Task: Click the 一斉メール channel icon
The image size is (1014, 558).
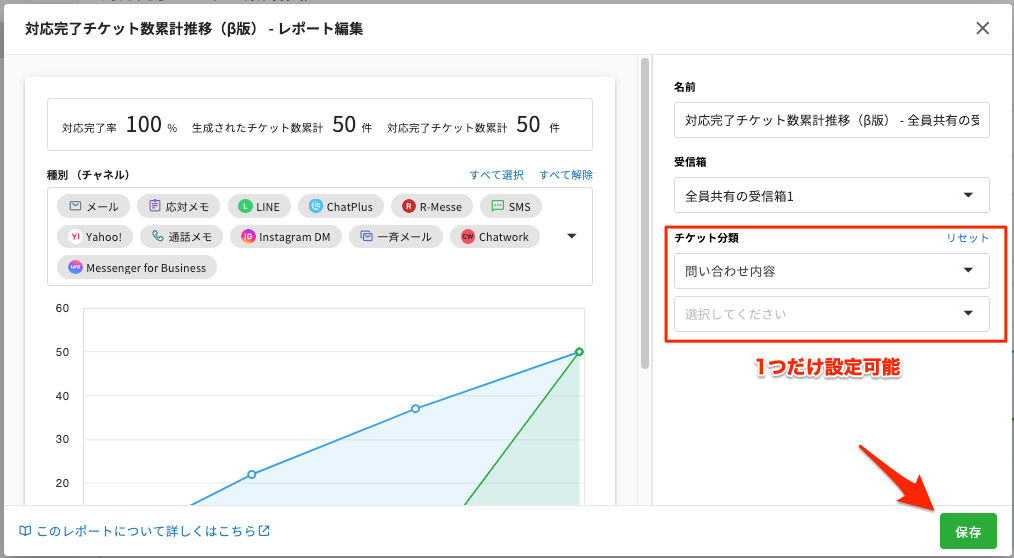Action: point(367,237)
